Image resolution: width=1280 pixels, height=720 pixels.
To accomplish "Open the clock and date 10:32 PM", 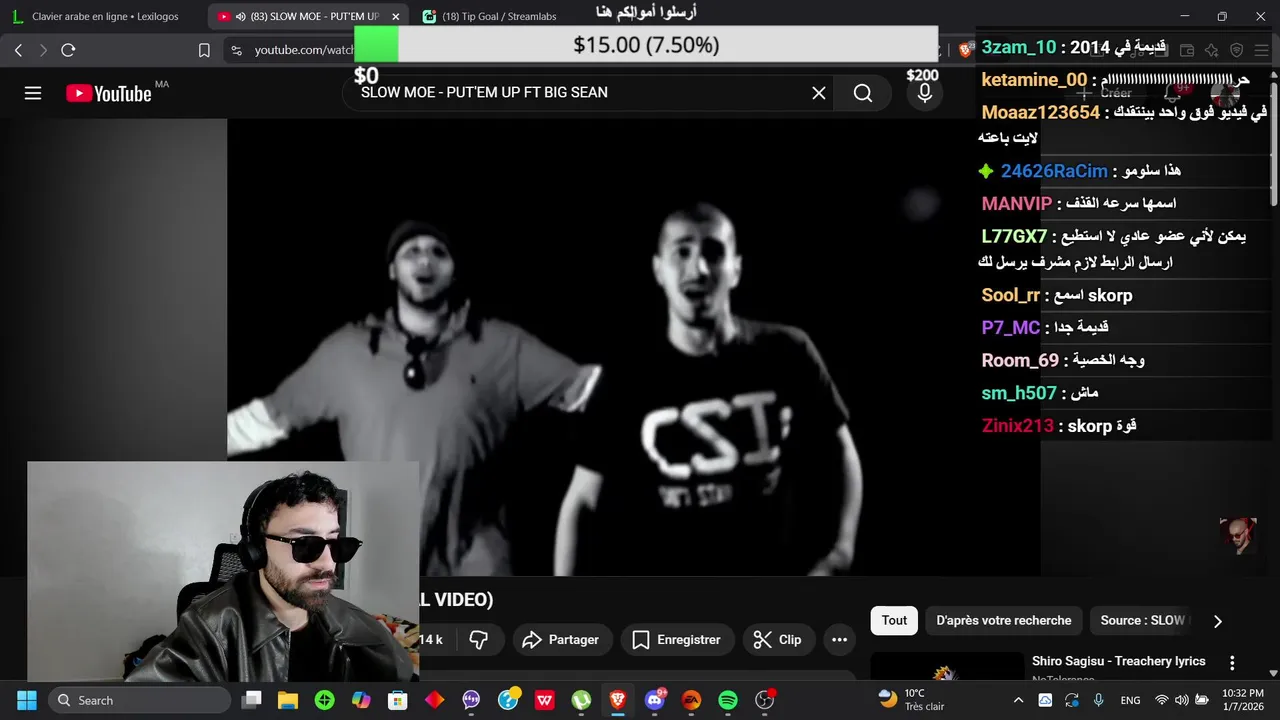I will point(1242,700).
